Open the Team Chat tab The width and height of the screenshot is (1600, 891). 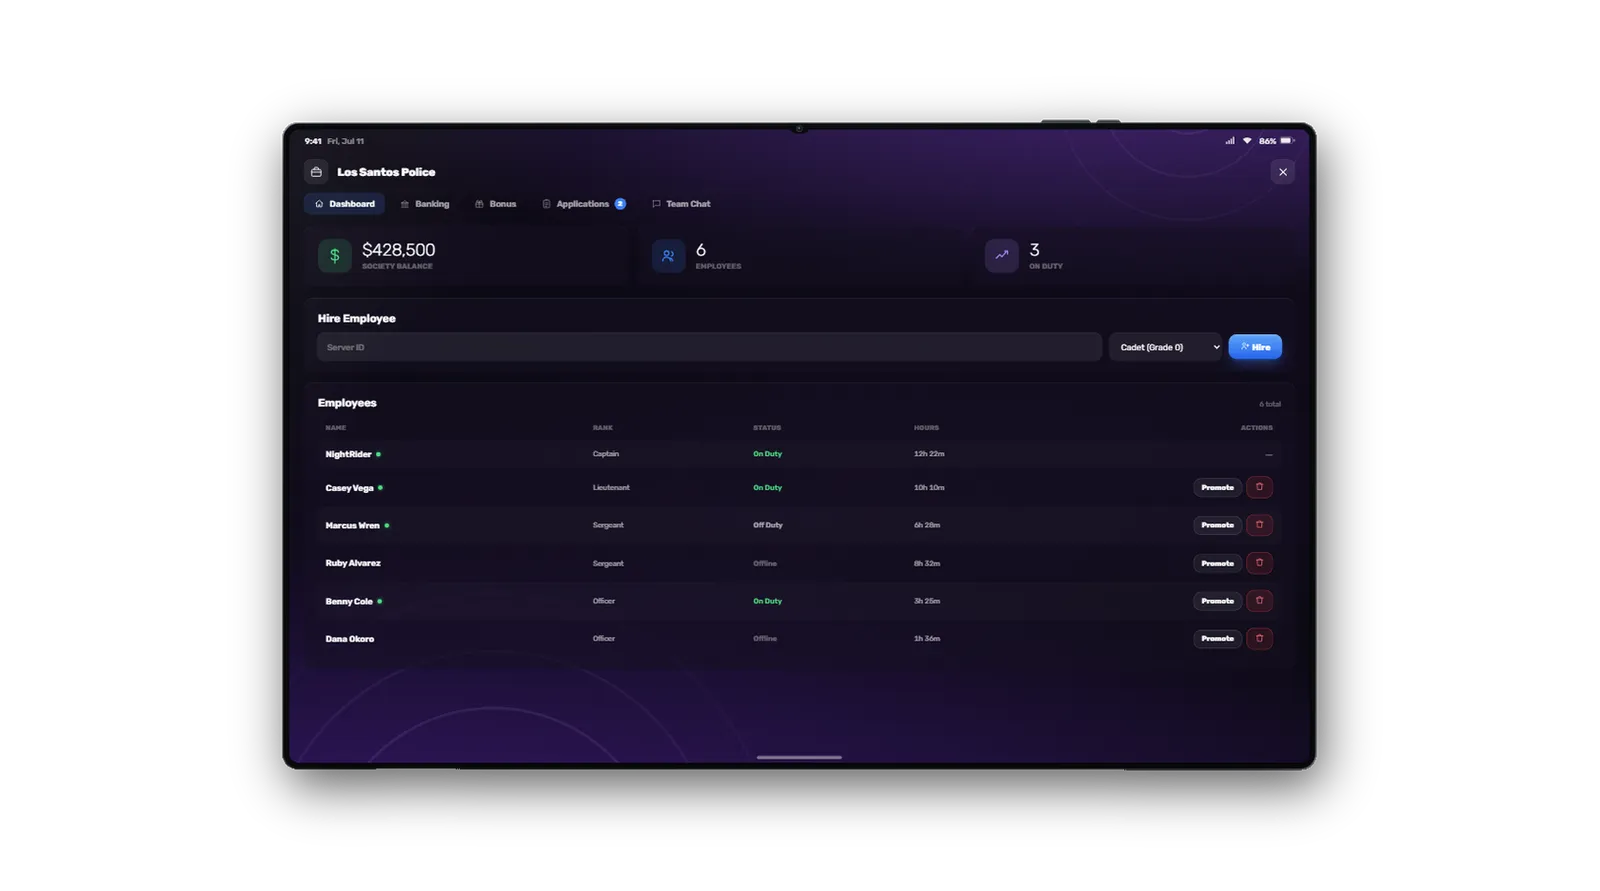pyautogui.click(x=681, y=204)
